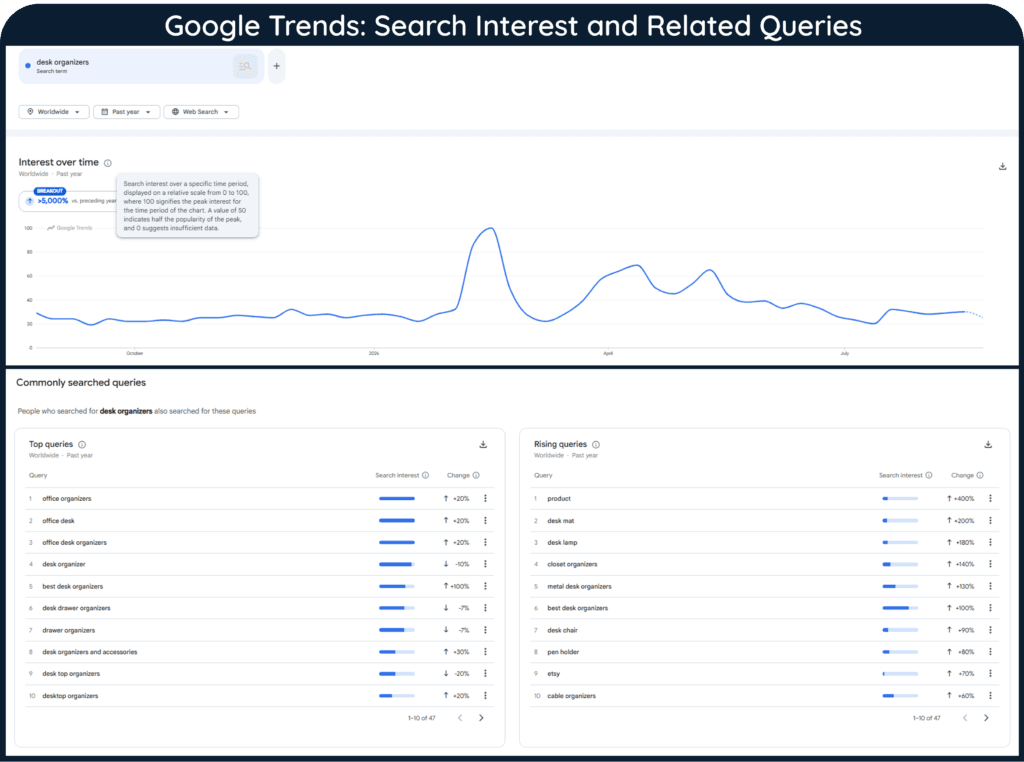This screenshot has height=762, width=1024.
Task: Go to previous page of Rising queries
Action: click(965, 718)
